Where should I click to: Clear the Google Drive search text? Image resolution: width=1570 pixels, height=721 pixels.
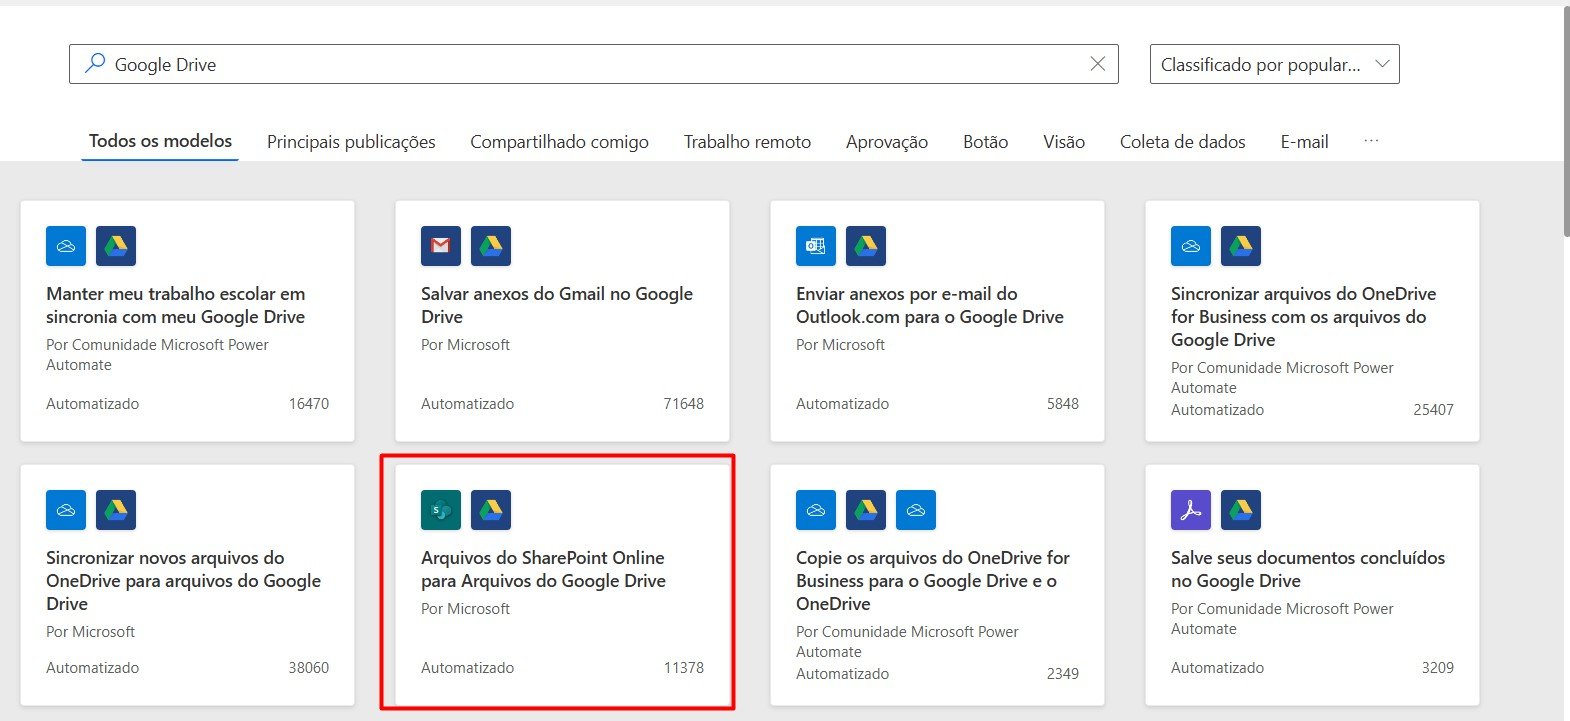[1097, 64]
